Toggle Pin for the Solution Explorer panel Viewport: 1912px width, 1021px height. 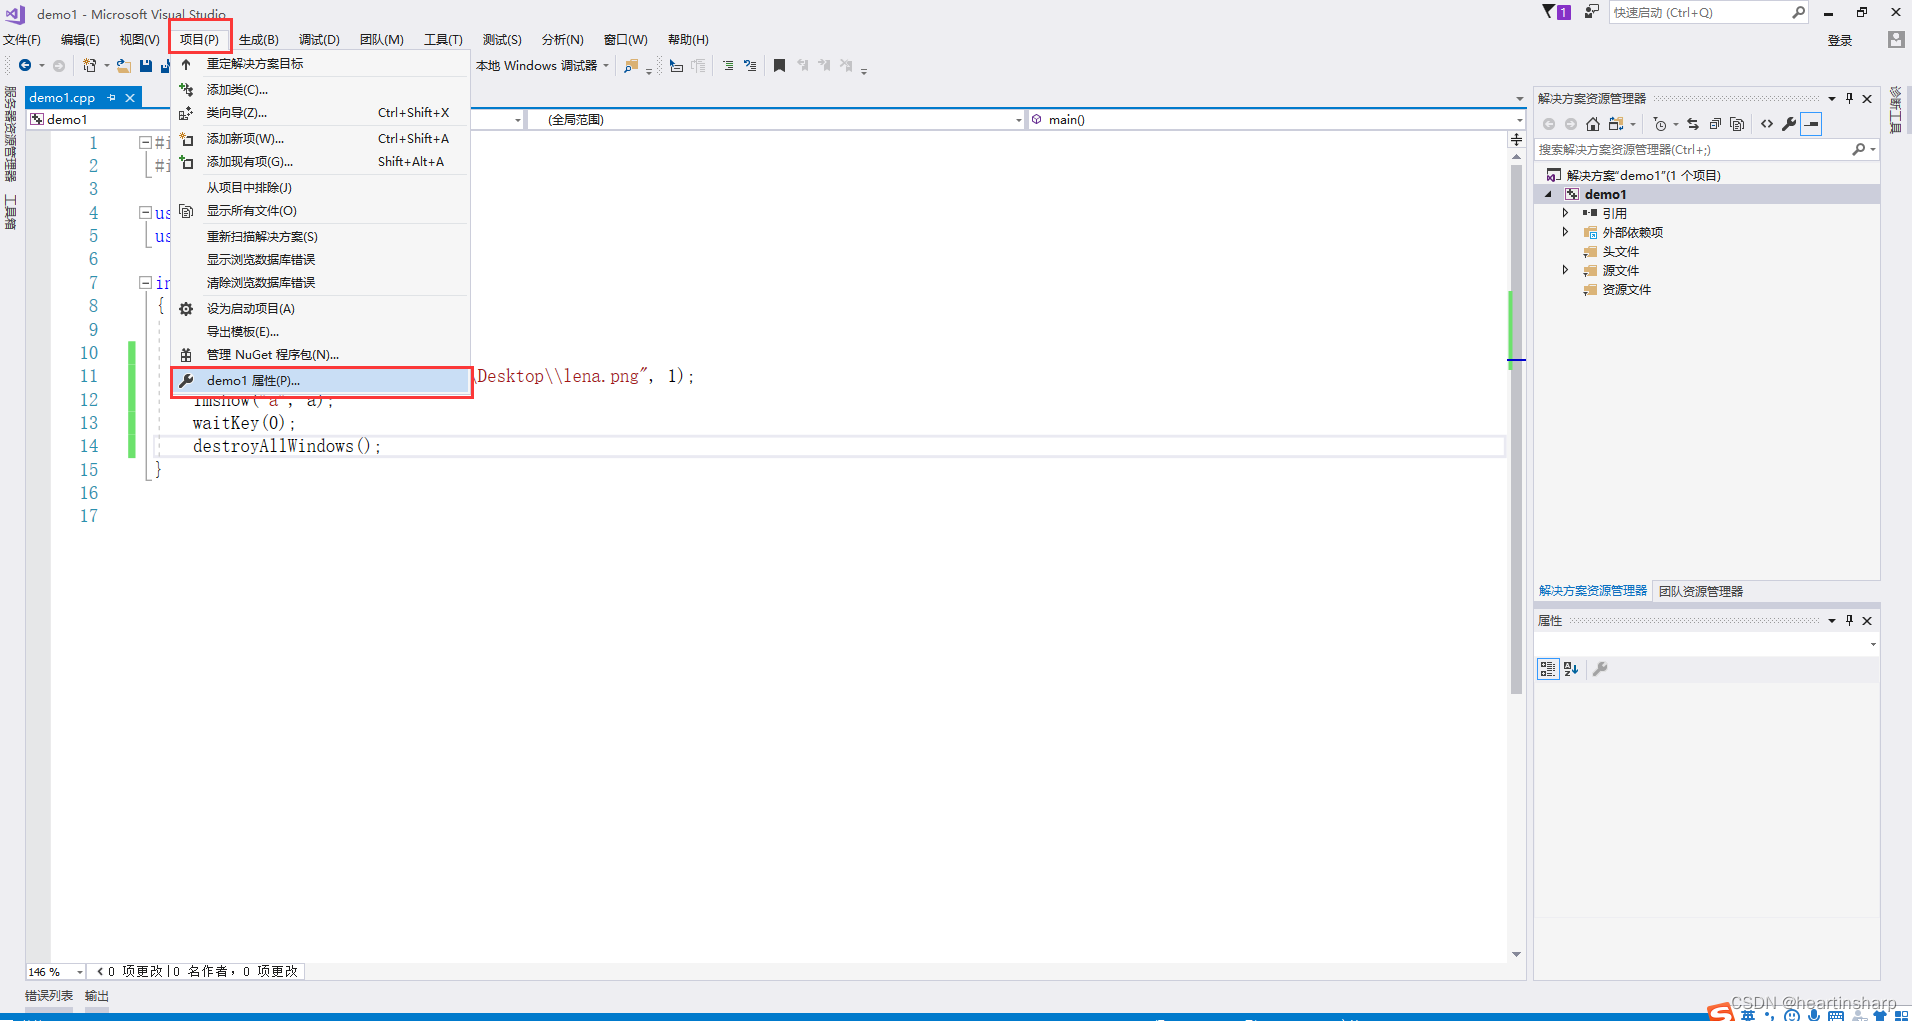pos(1848,98)
